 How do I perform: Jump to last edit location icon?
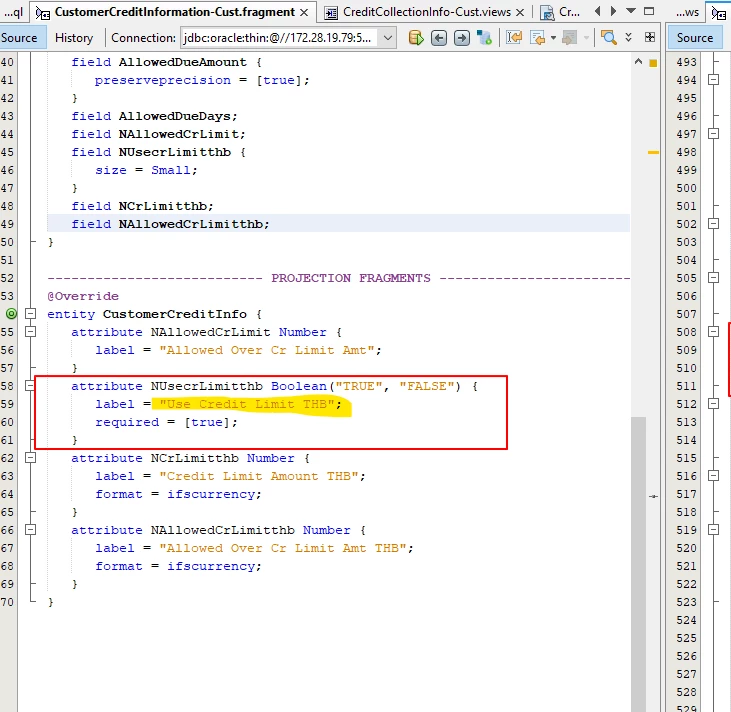click(514, 38)
